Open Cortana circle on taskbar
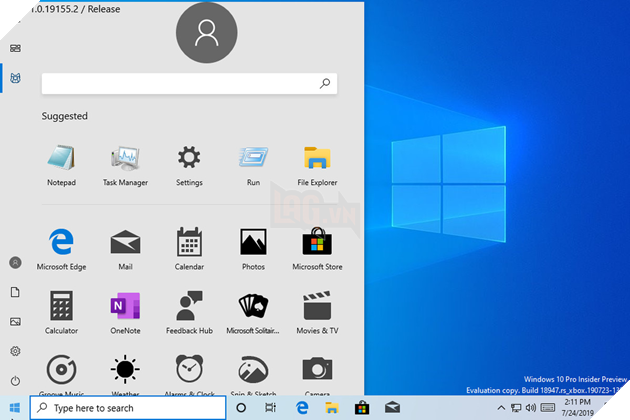 [241, 408]
